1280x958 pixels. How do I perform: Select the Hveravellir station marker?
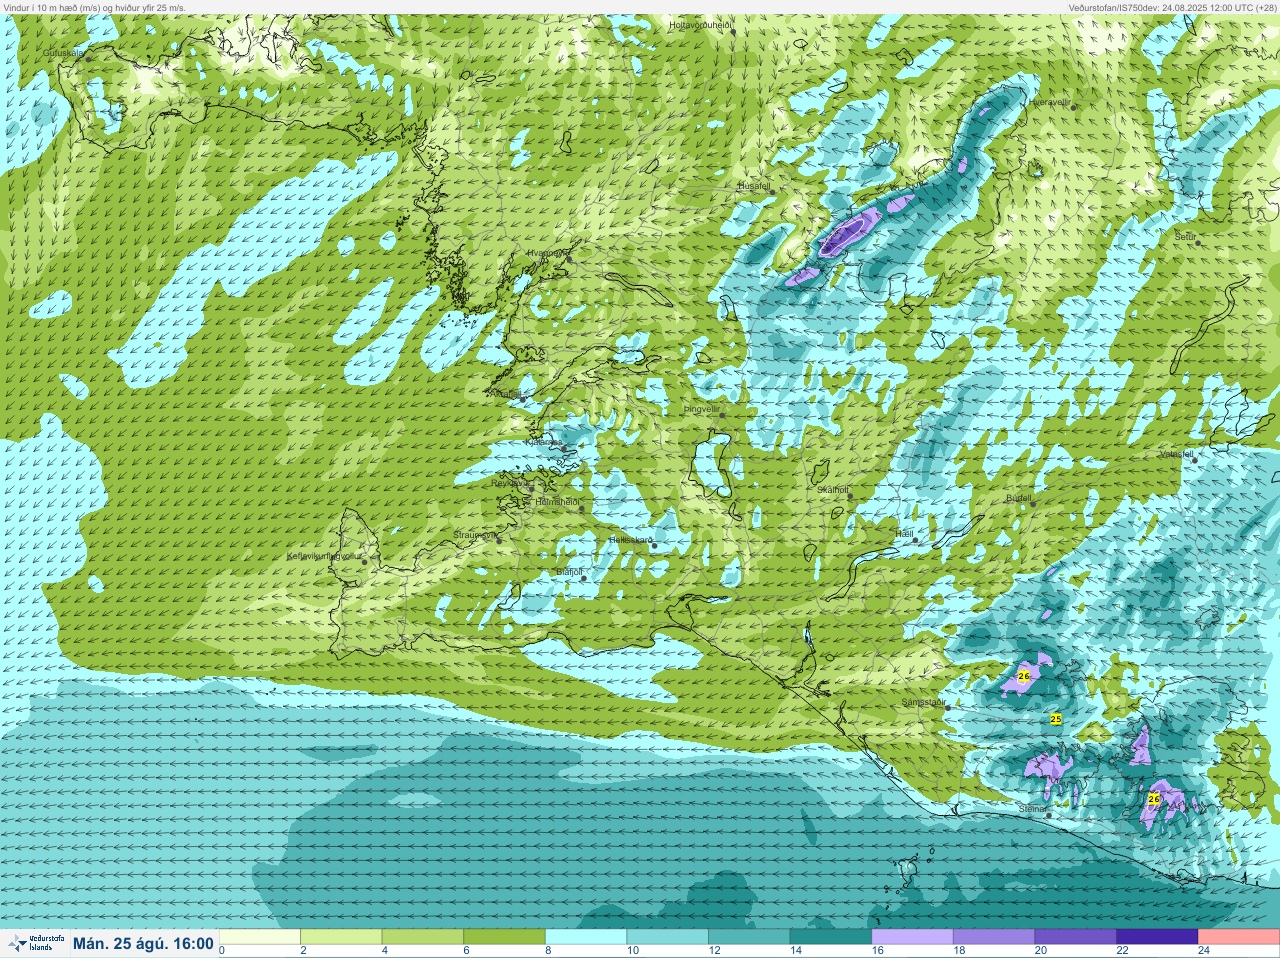(1074, 107)
